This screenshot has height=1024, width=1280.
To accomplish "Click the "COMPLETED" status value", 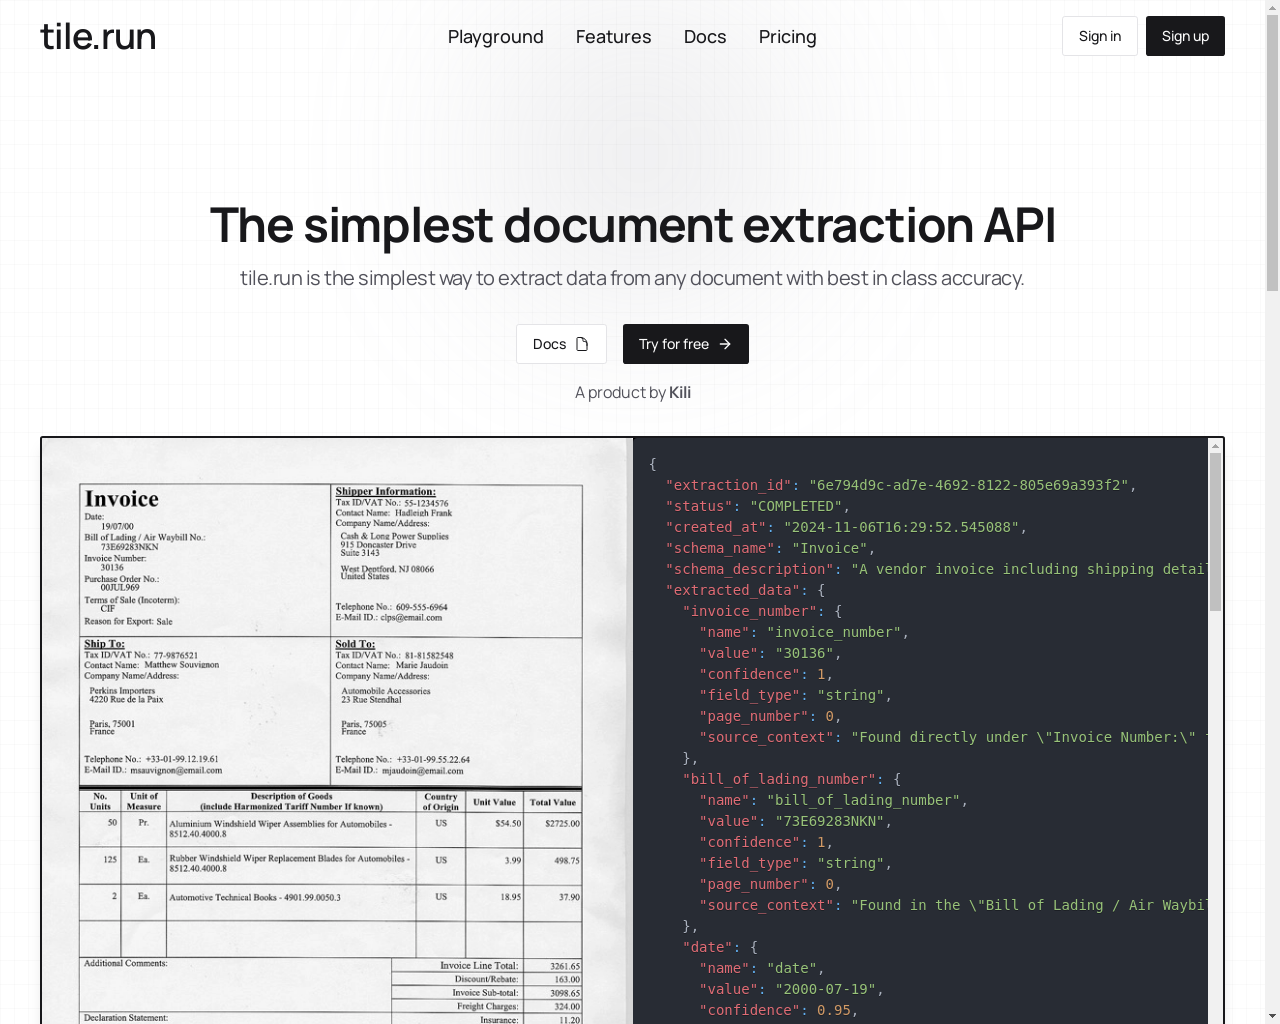I will 797,506.
